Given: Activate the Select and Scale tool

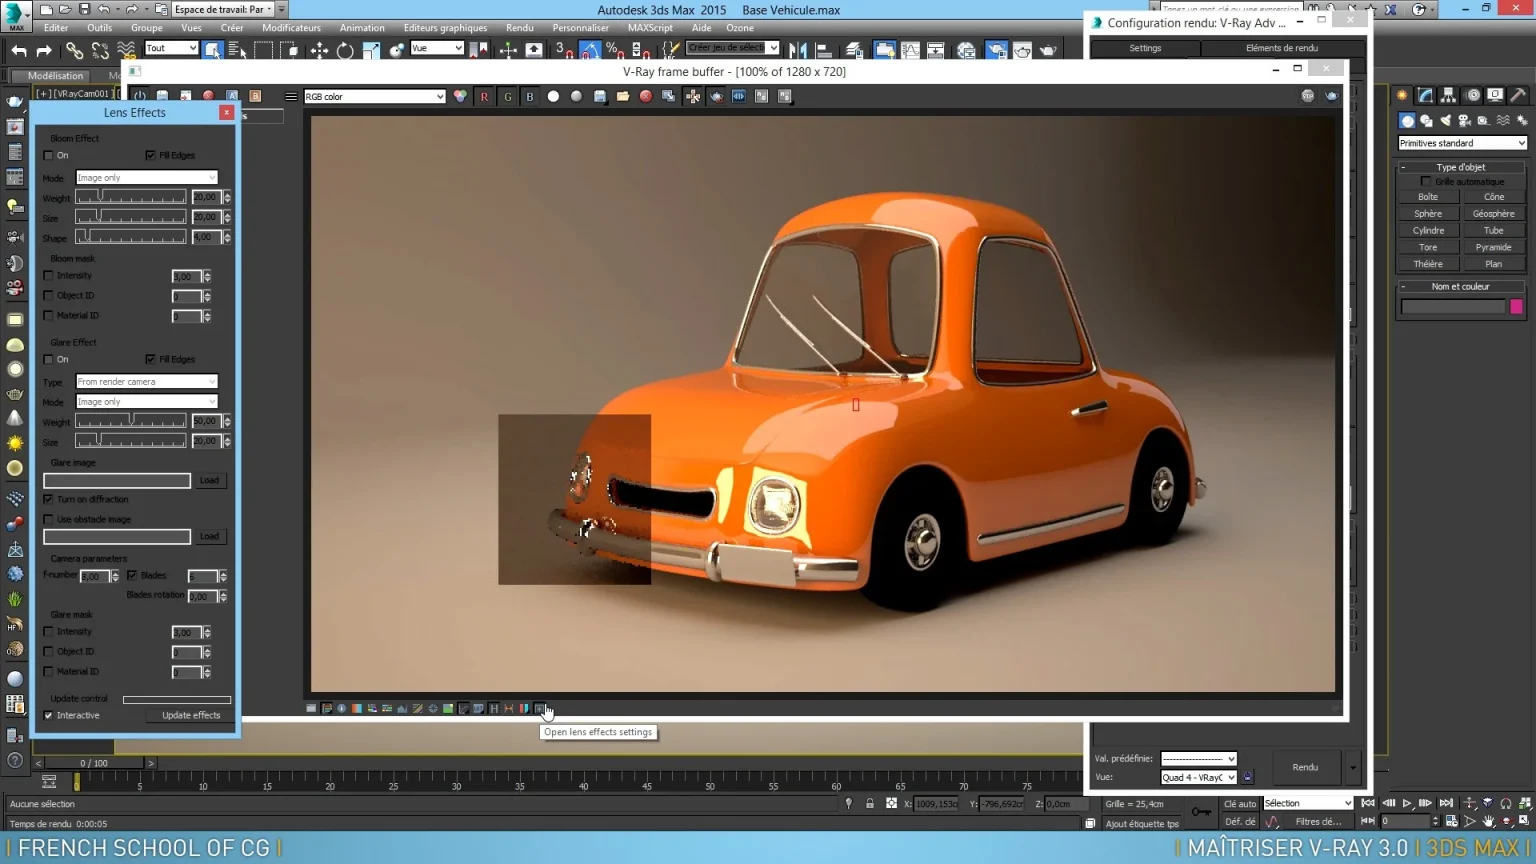Looking at the screenshot, I should [371, 50].
